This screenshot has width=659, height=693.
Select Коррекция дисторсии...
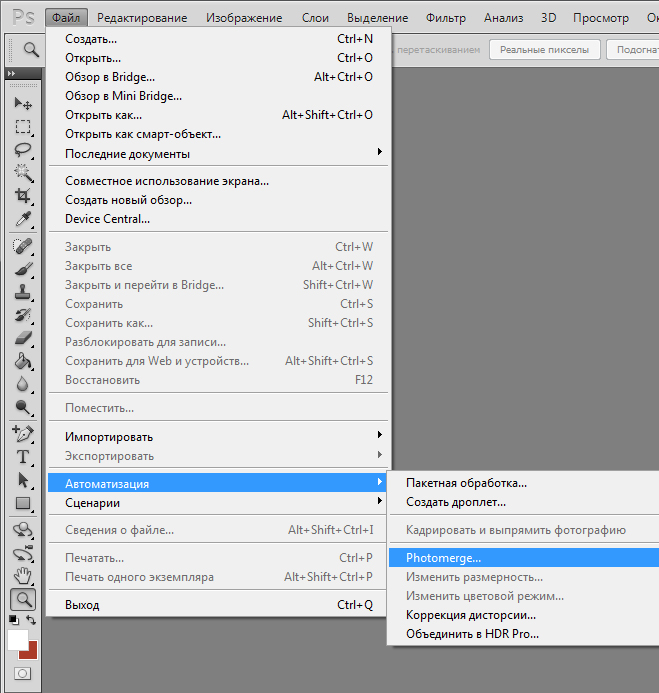[x=524, y=615]
